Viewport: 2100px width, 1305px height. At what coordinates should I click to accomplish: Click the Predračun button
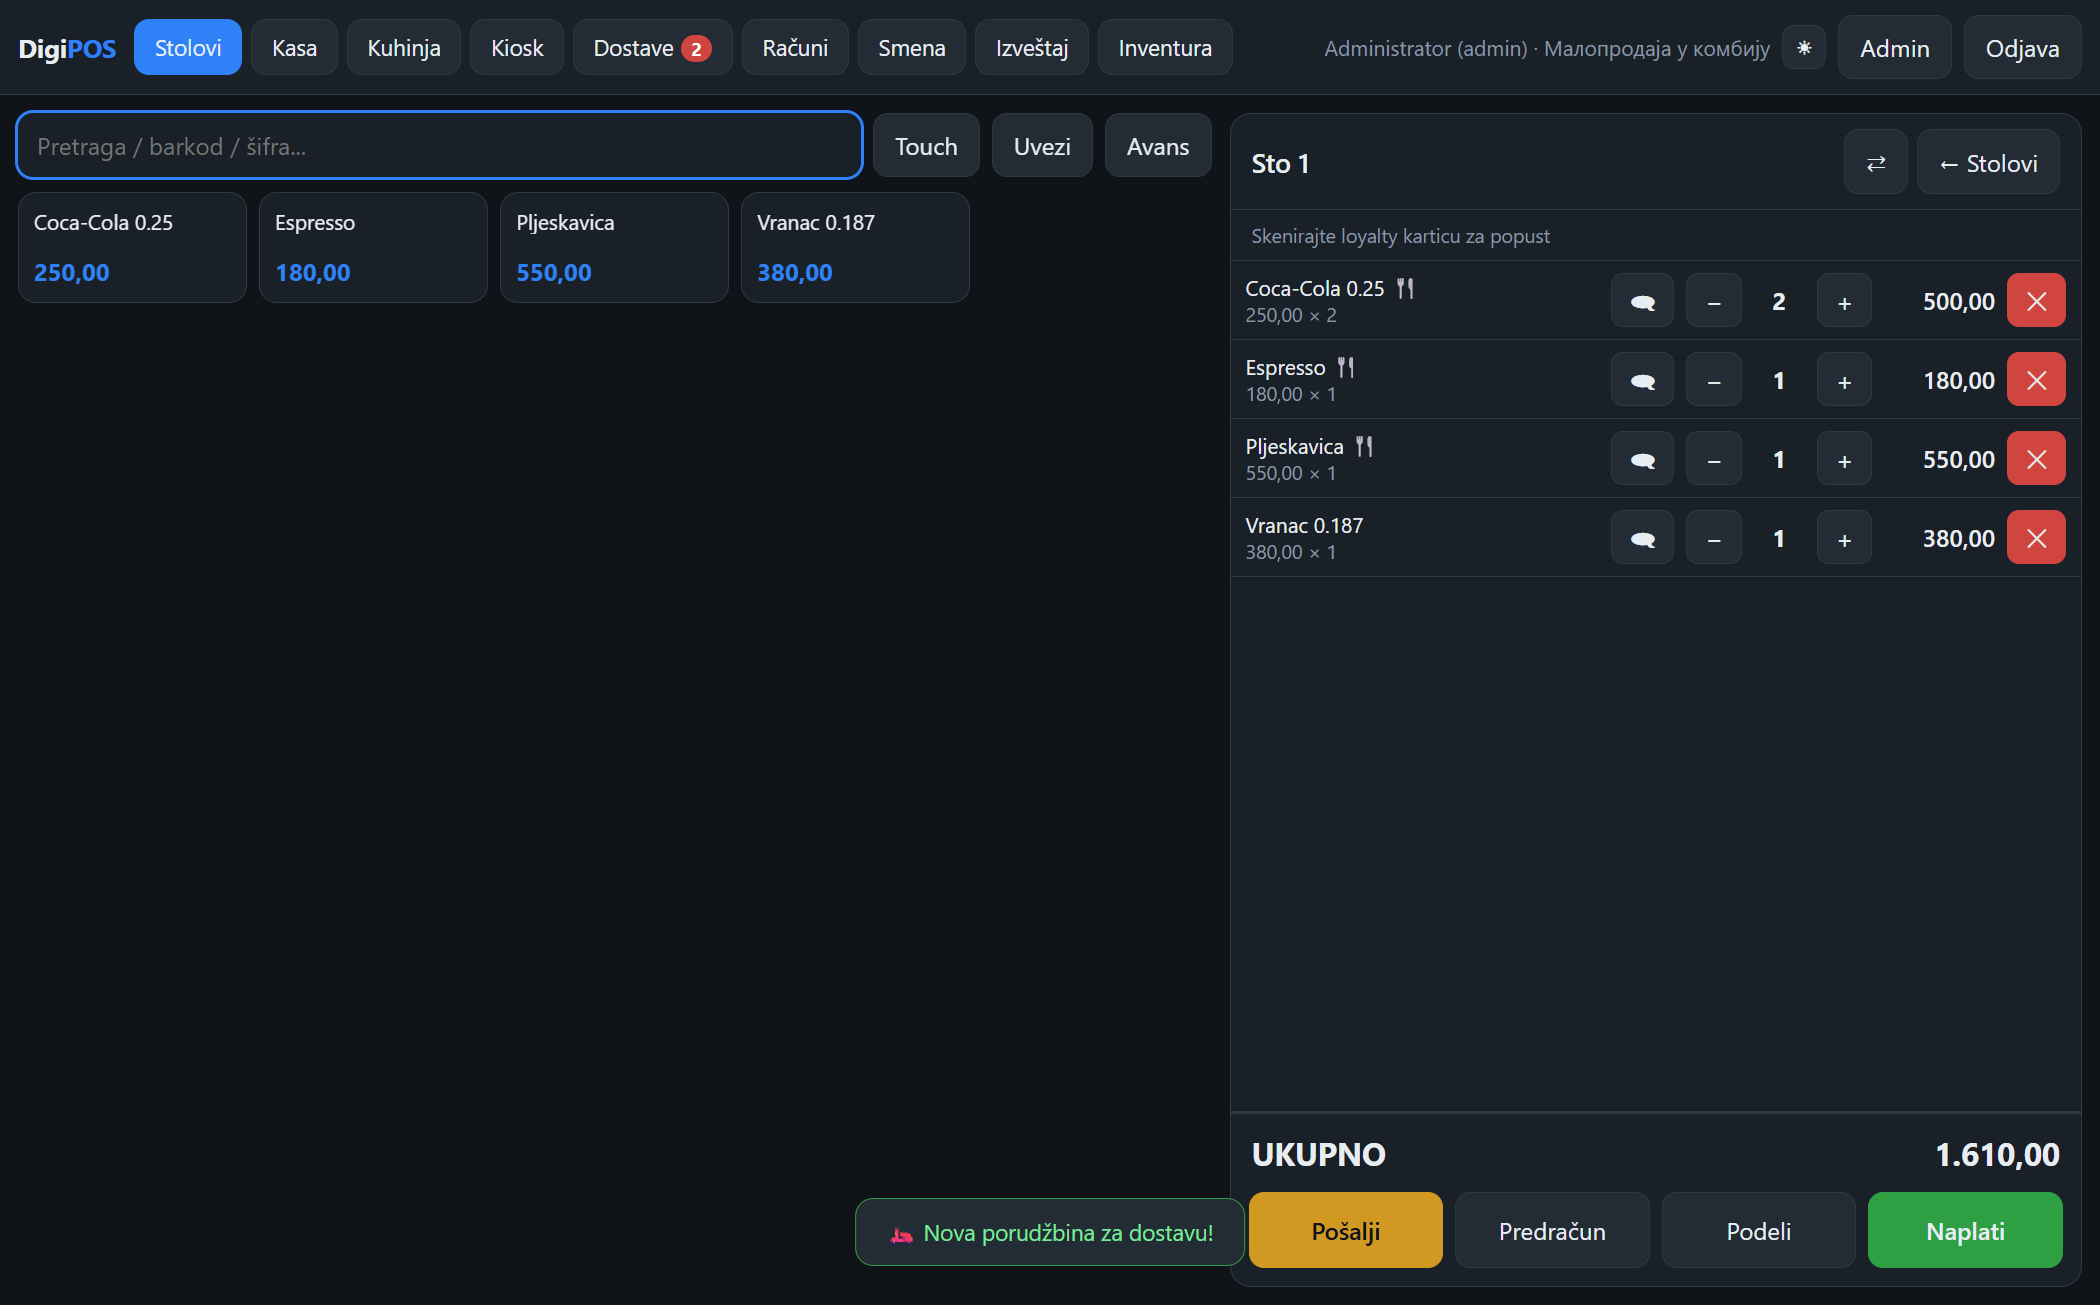(x=1552, y=1231)
